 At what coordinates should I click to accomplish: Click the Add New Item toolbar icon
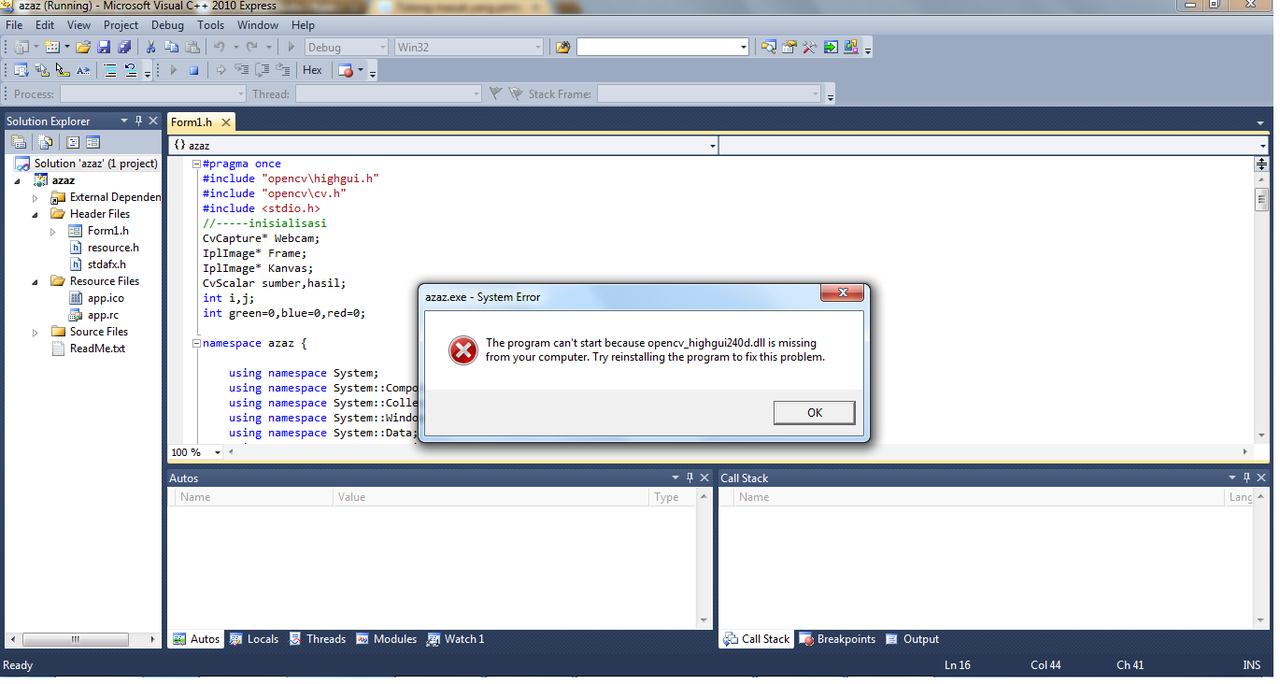tap(52, 47)
